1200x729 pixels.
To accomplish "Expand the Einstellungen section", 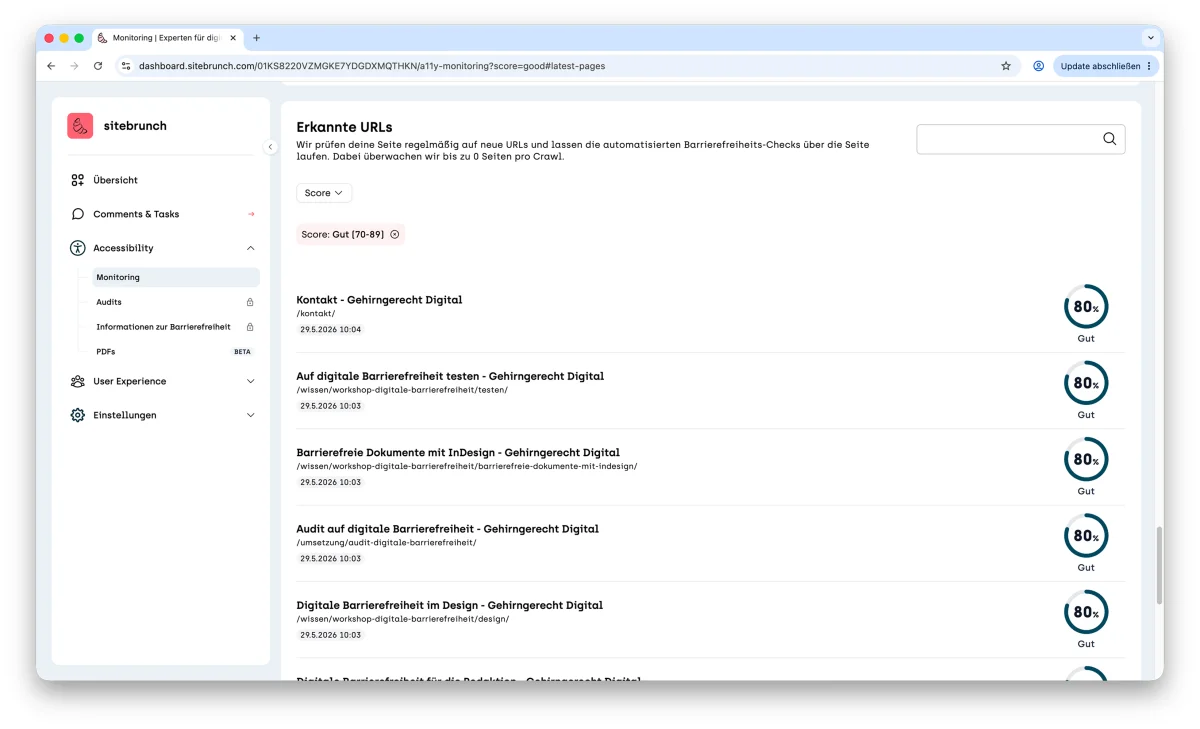I will (250, 415).
